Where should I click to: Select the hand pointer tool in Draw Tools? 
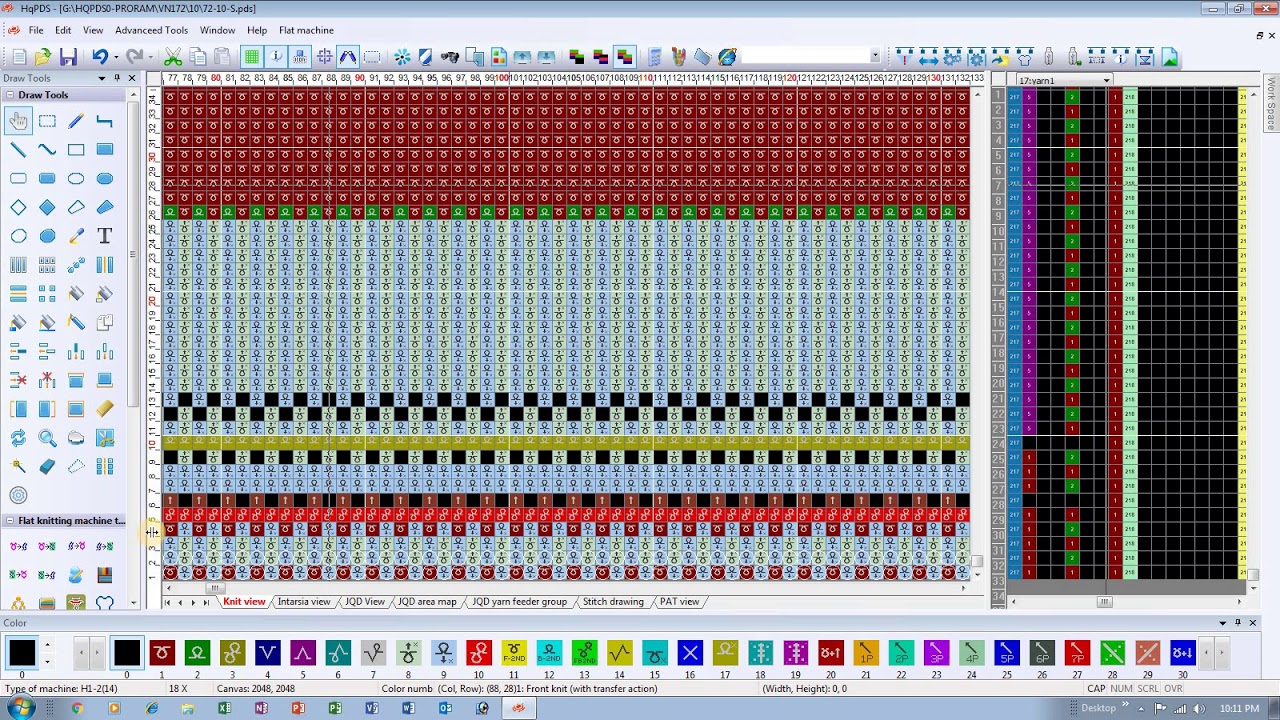click(x=18, y=121)
